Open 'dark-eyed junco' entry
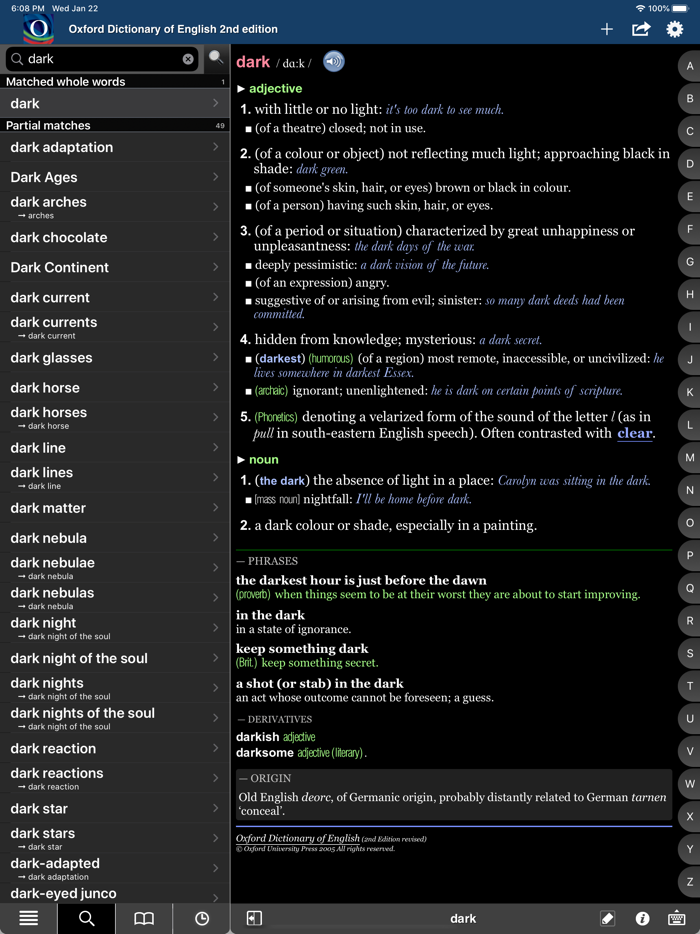This screenshot has height=934, width=700. pos(114,893)
